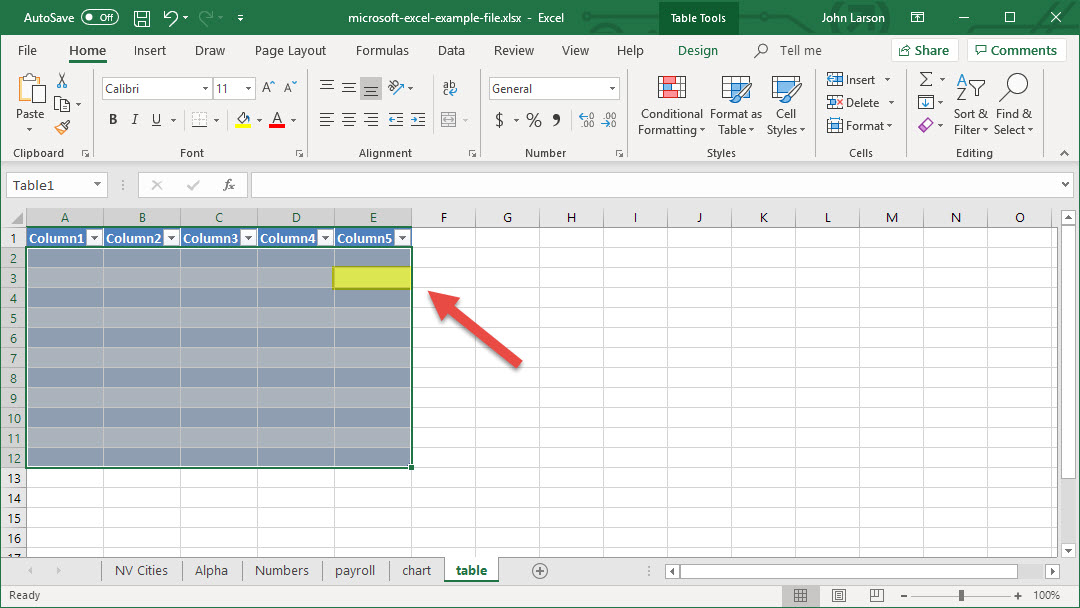This screenshot has width=1080, height=608.
Task: Open the Page Layout ribbon tab
Action: click(x=290, y=51)
